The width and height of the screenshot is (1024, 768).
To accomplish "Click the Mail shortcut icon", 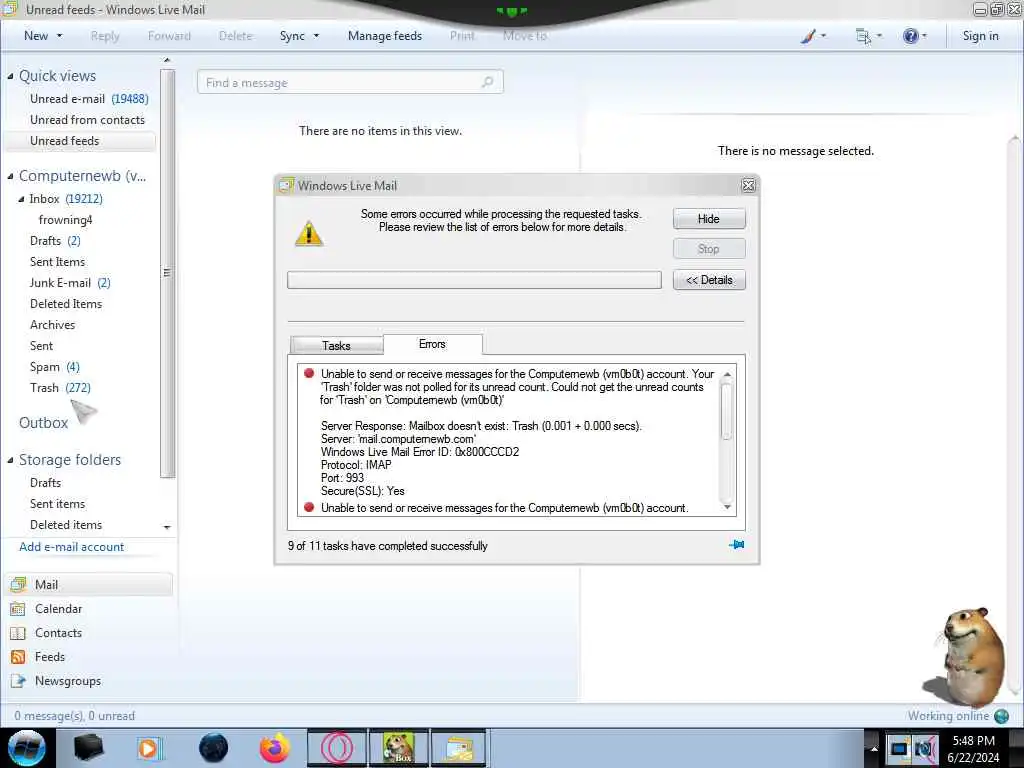I will click(x=18, y=584).
